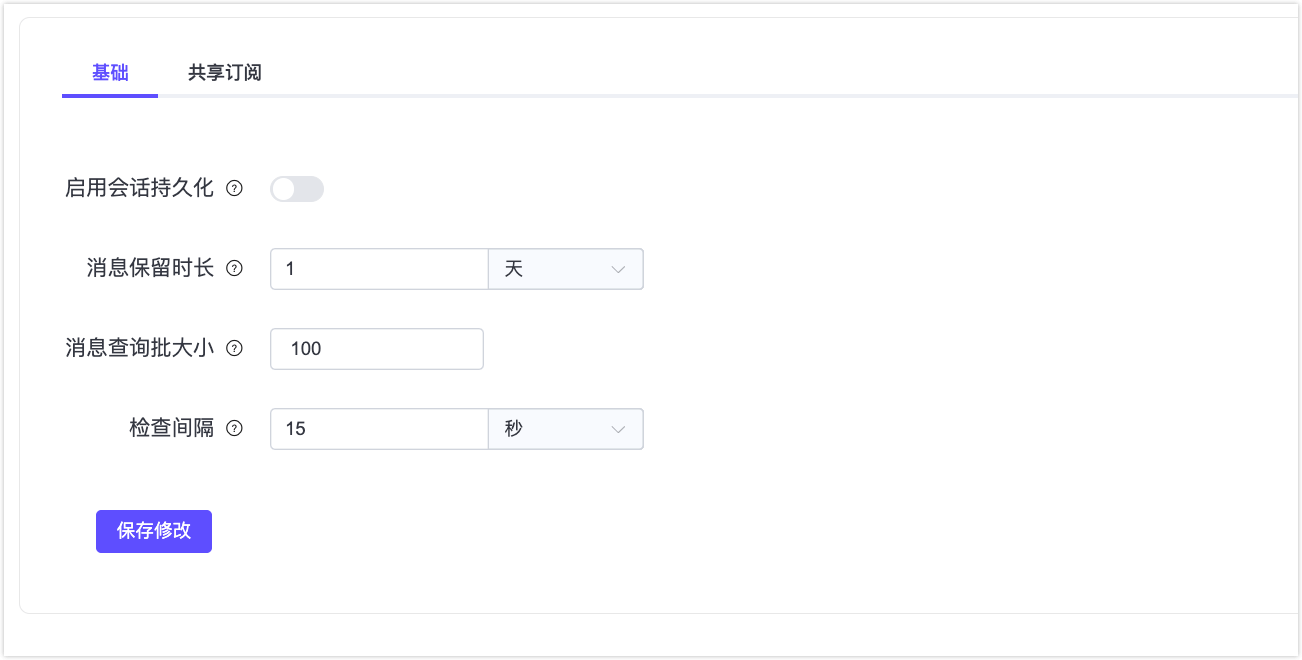This screenshot has height=660, width=1302.
Task: Select the 消息查询批大小 field showing 100
Action: tap(376, 348)
